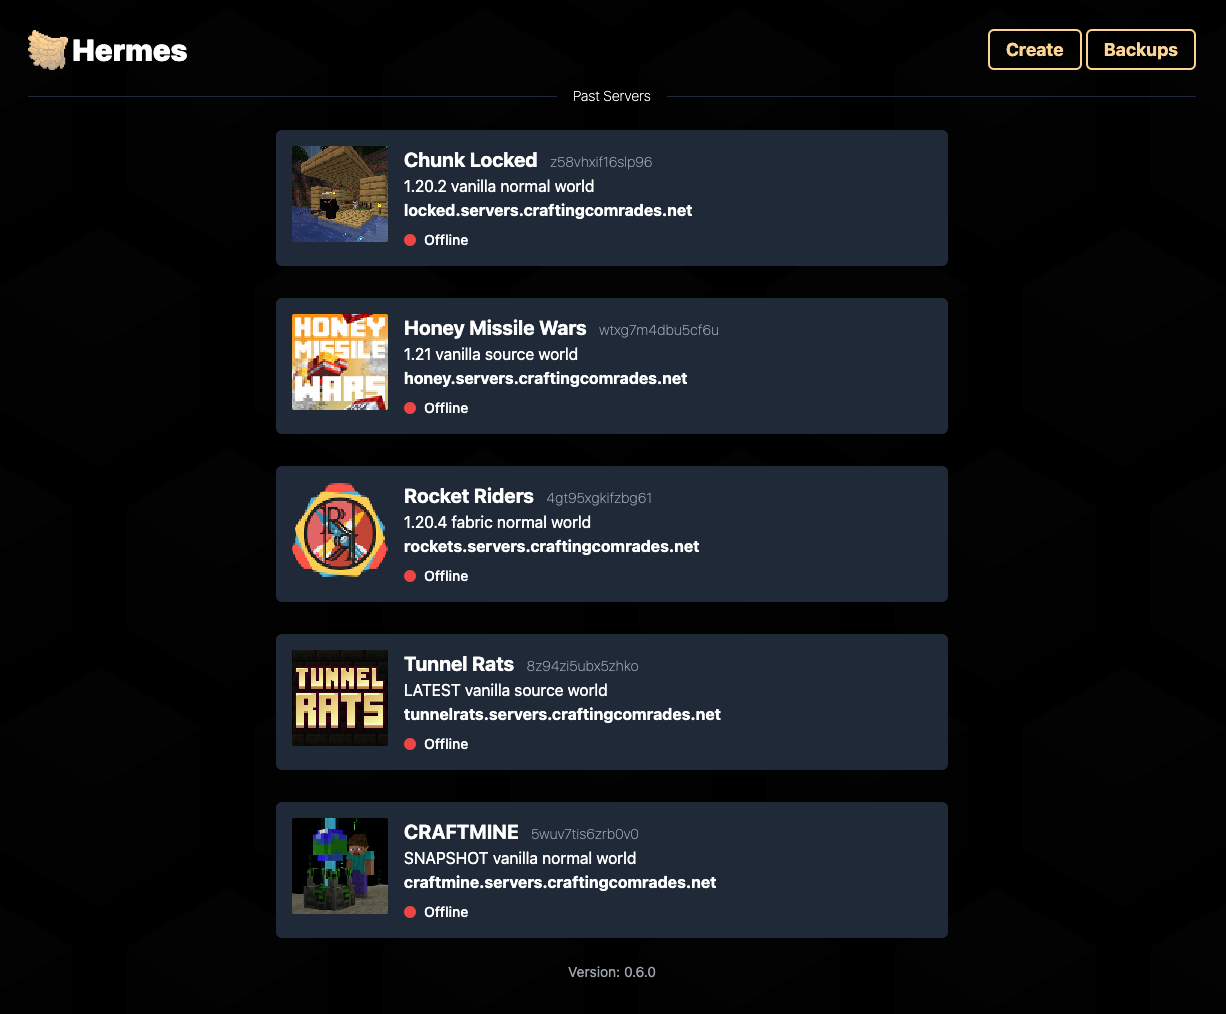1226x1014 pixels.
Task: Click the red Offline status dot for CRAFTMINE
Action: 410,912
